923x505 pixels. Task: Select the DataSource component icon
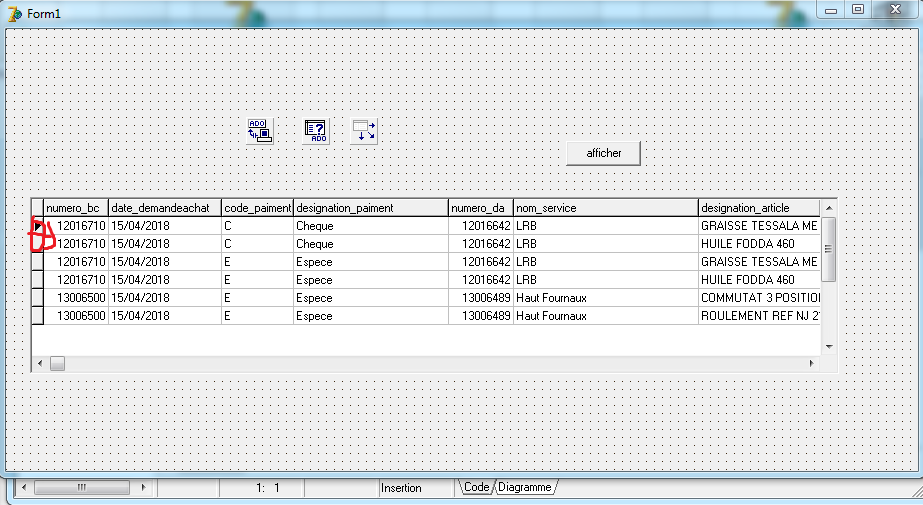(364, 131)
